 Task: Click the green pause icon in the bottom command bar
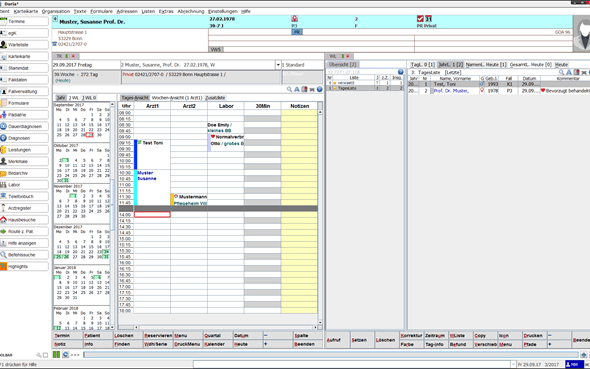[x=56, y=354]
